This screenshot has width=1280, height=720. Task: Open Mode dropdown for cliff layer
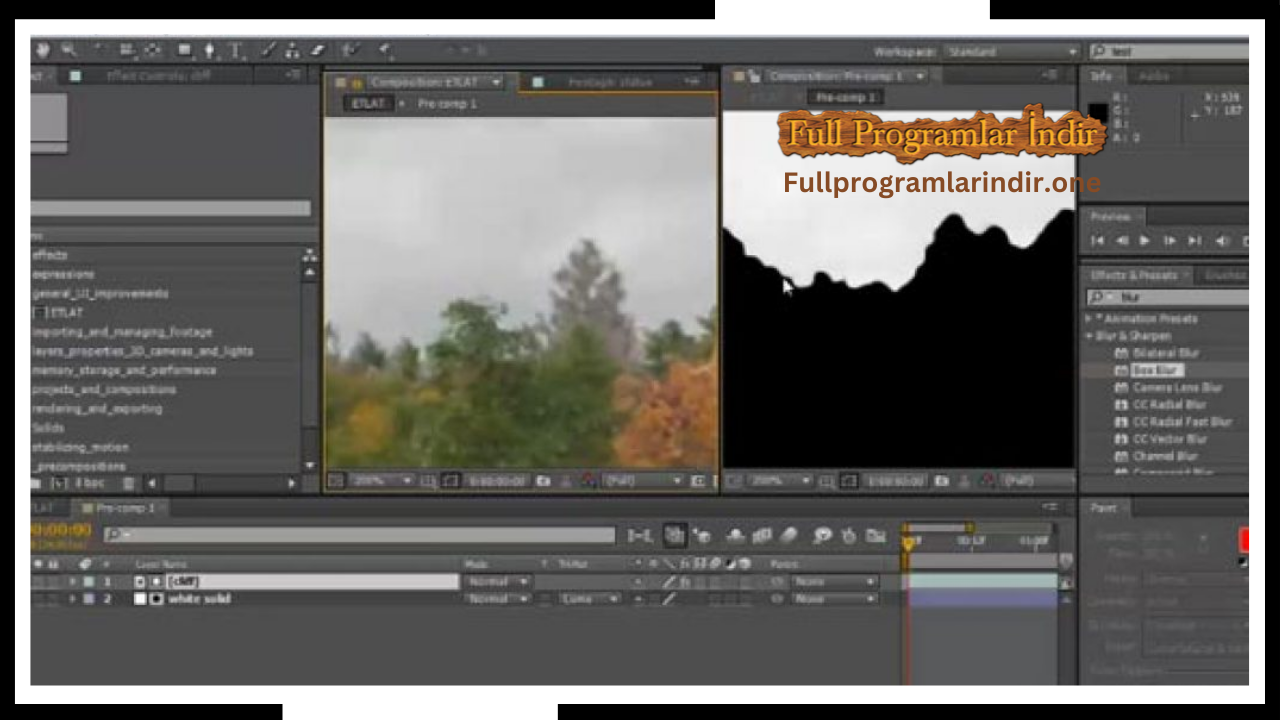tap(496, 581)
